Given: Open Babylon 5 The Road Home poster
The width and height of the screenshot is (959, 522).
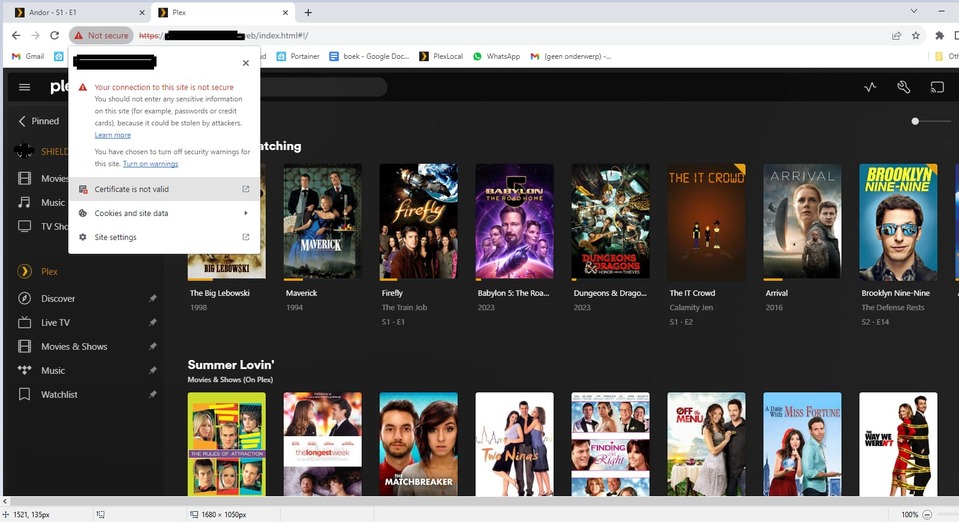Looking at the screenshot, I should pos(514,222).
